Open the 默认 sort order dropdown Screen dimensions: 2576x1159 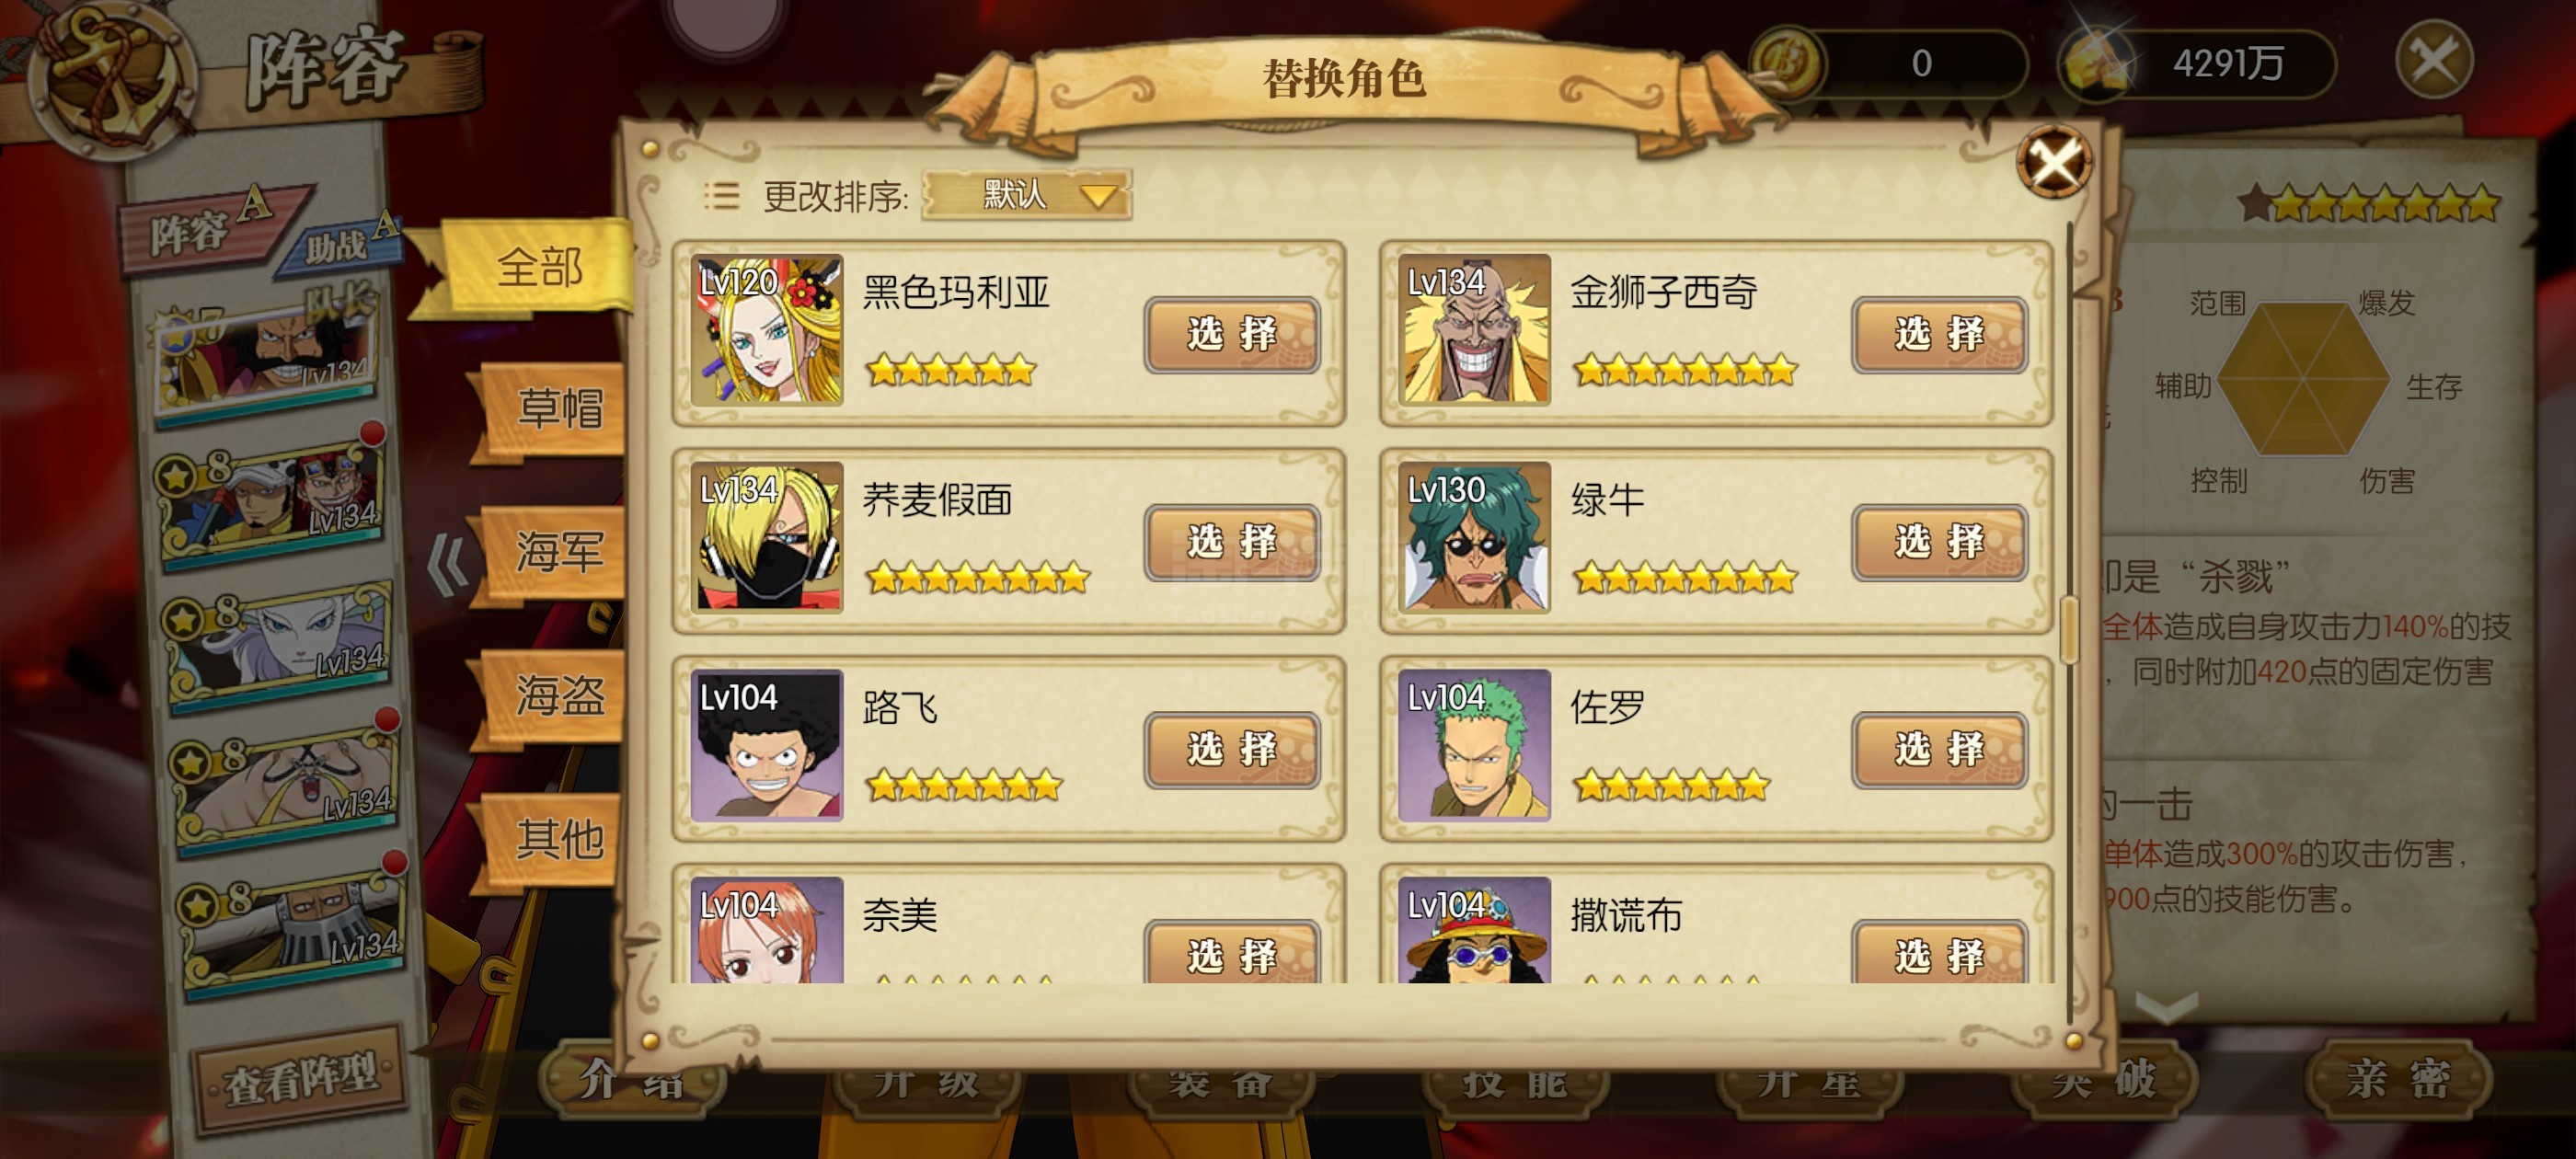coord(1026,194)
